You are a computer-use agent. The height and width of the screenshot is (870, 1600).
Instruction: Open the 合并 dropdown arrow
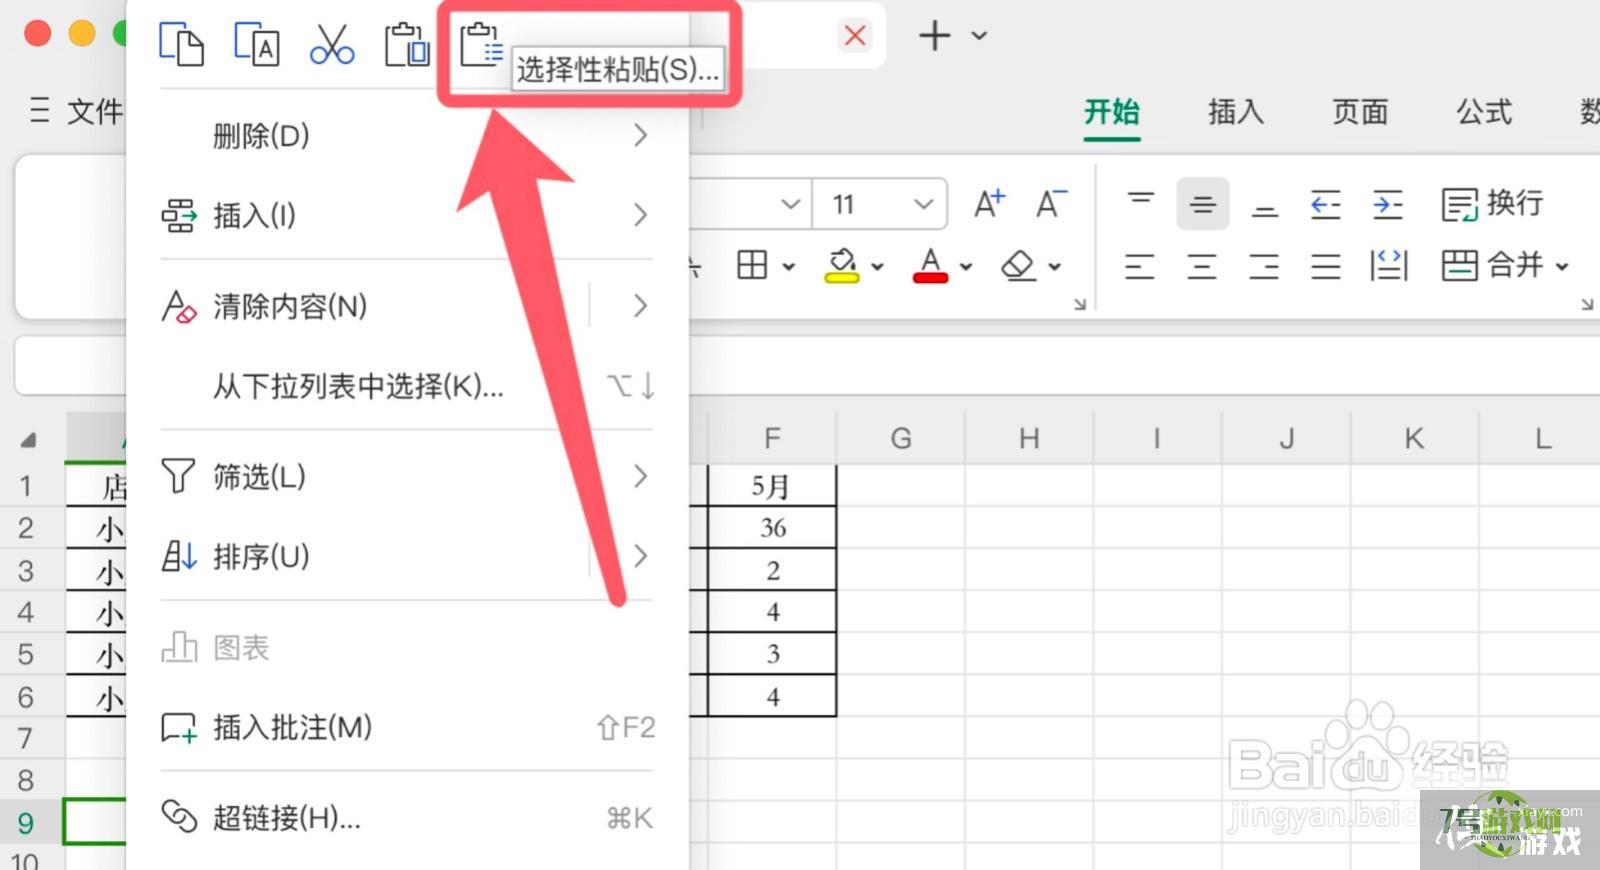click(1562, 266)
